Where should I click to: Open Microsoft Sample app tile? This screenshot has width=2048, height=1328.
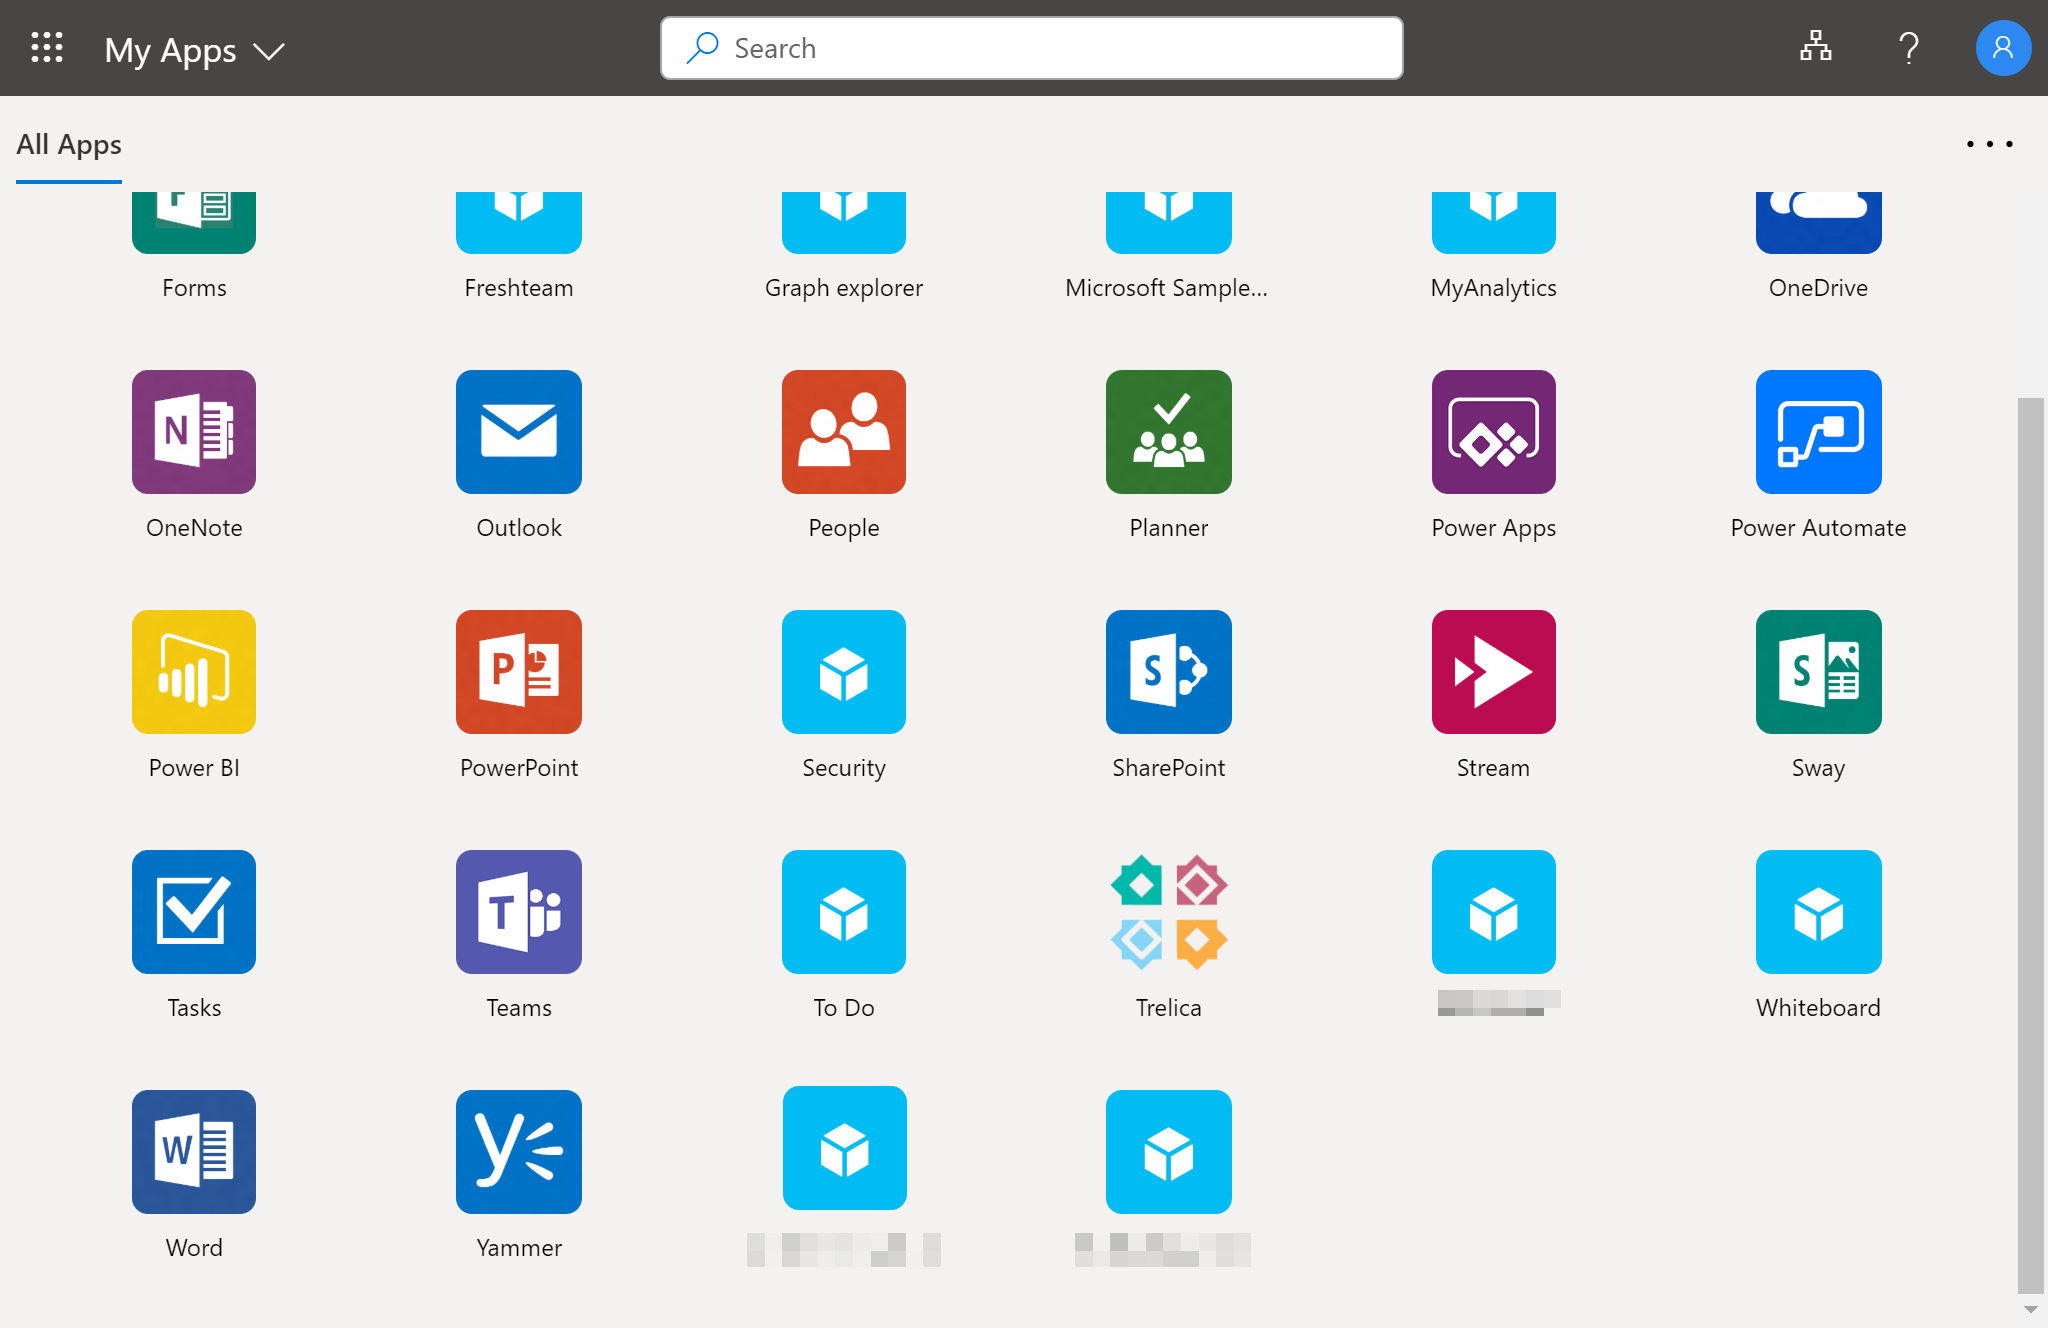pyautogui.click(x=1168, y=222)
